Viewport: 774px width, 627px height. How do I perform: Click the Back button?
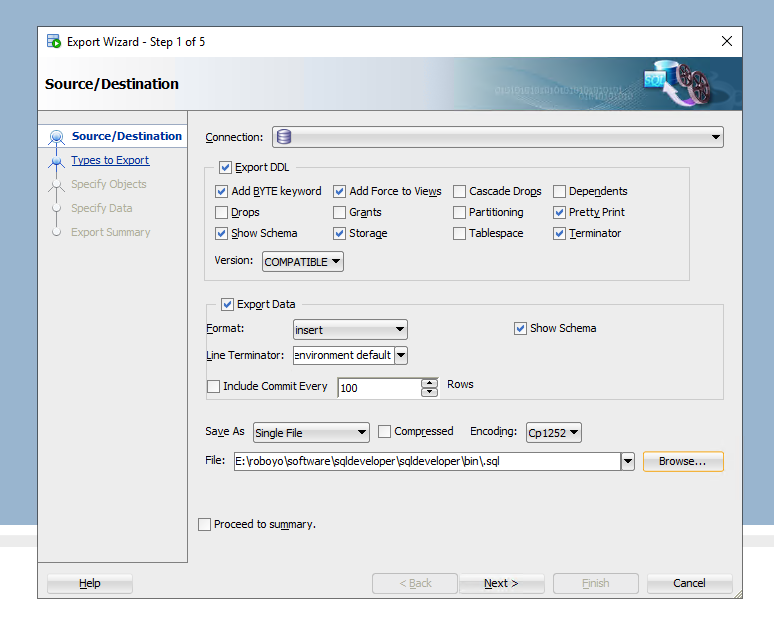click(415, 583)
